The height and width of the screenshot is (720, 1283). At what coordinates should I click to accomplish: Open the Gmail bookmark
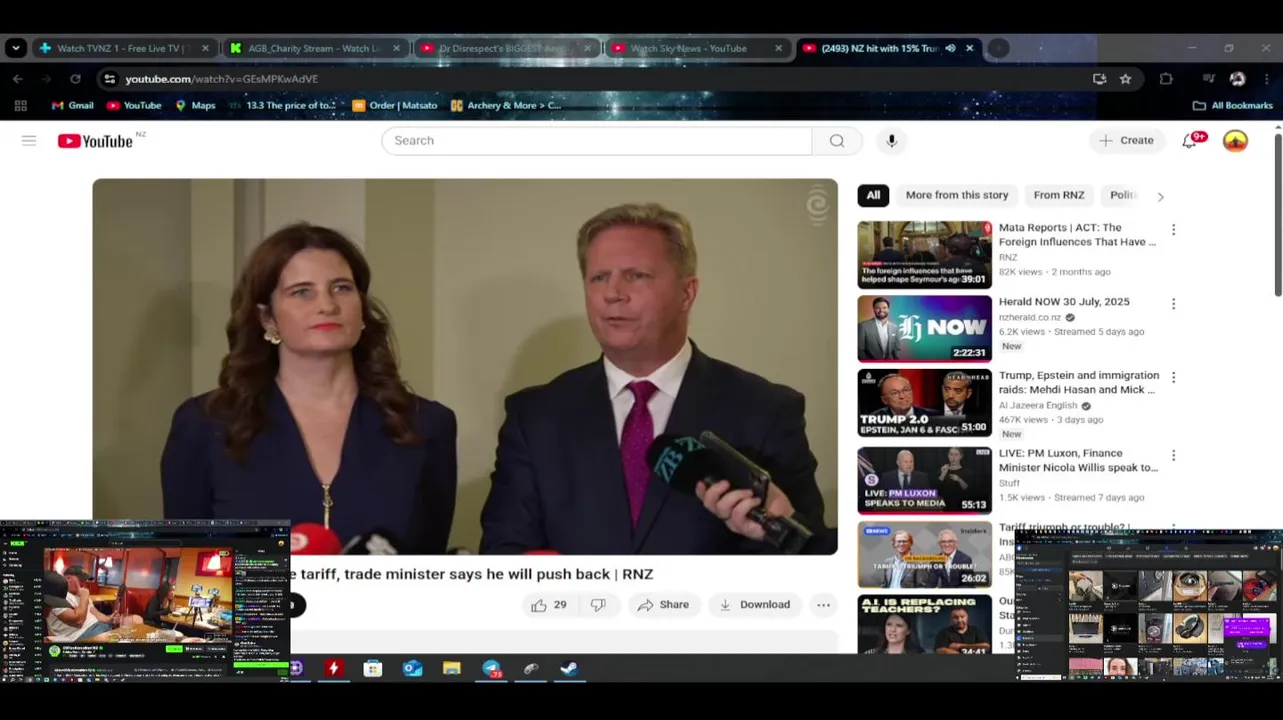(x=72, y=105)
